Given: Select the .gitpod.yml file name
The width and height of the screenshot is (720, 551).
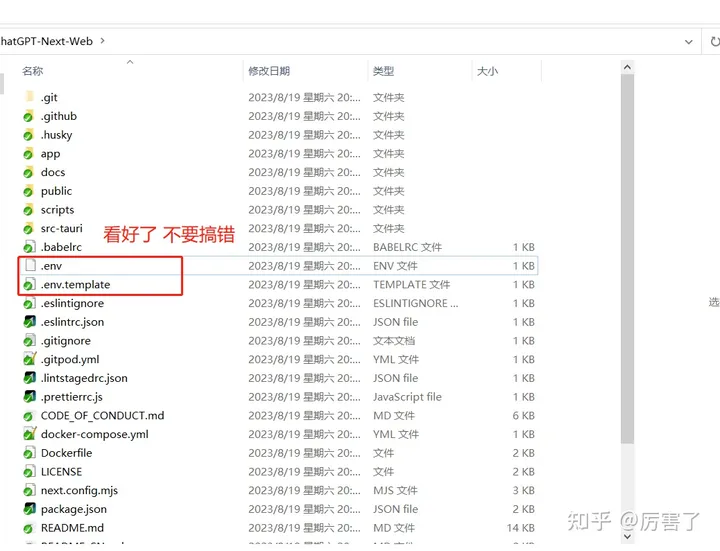Looking at the screenshot, I should coord(70,360).
